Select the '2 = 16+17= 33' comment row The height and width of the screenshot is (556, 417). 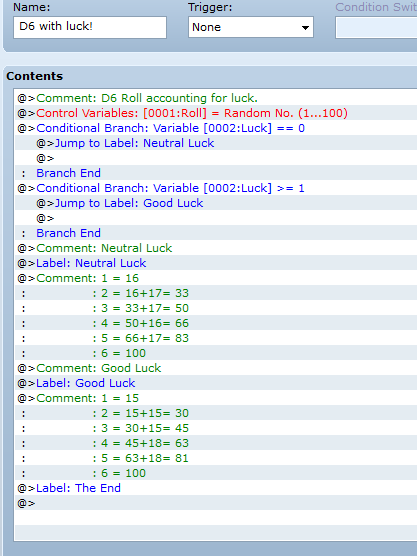click(x=216, y=293)
